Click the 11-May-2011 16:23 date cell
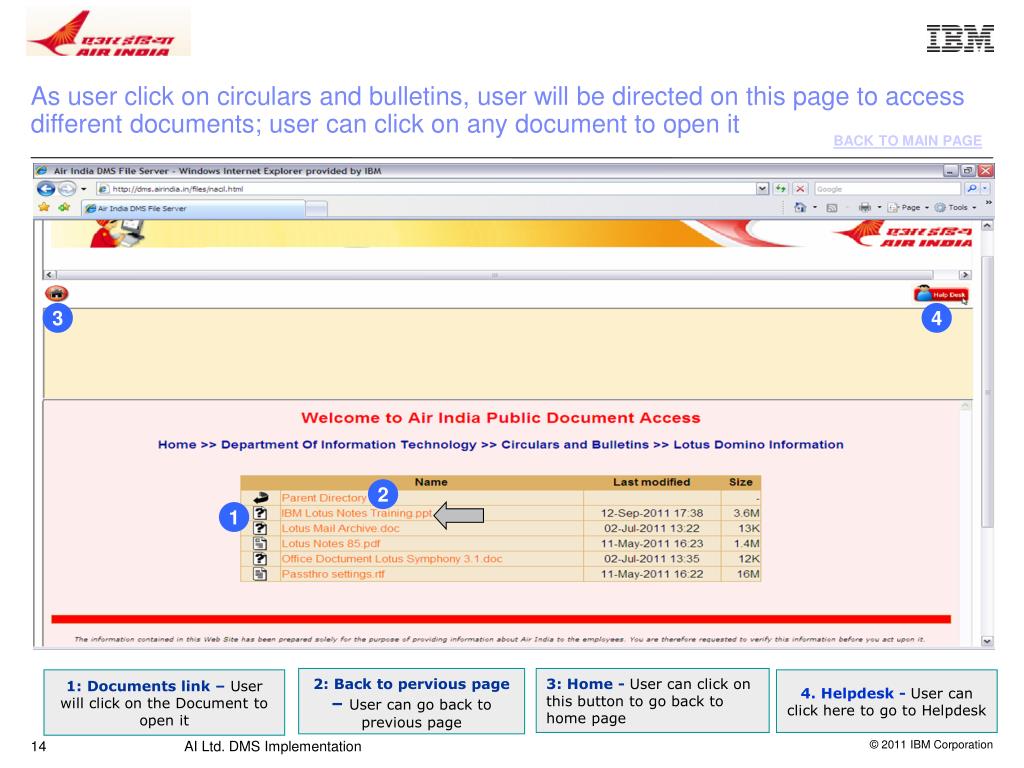 (652, 543)
